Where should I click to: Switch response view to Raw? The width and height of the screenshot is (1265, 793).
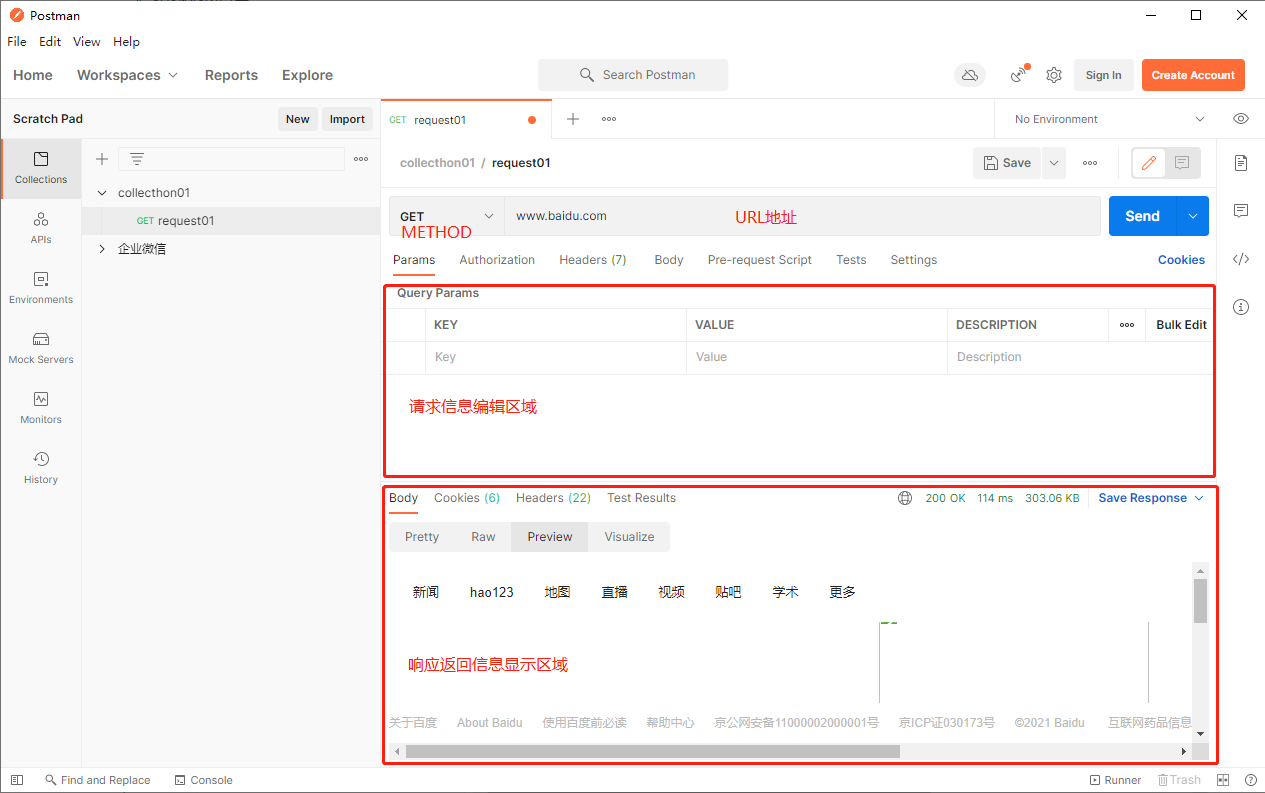pyautogui.click(x=483, y=537)
